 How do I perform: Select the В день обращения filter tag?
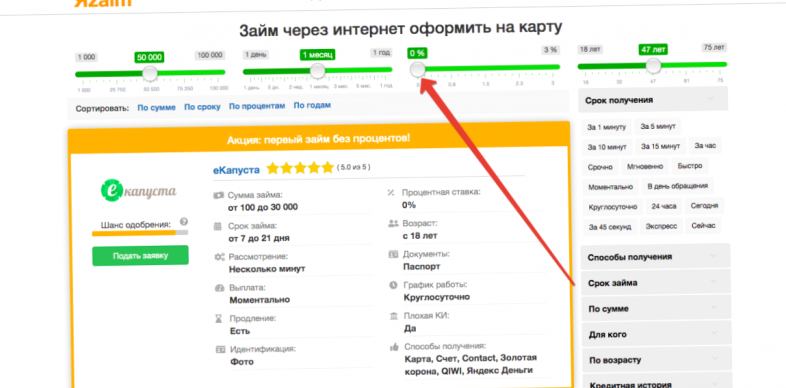coord(677,186)
